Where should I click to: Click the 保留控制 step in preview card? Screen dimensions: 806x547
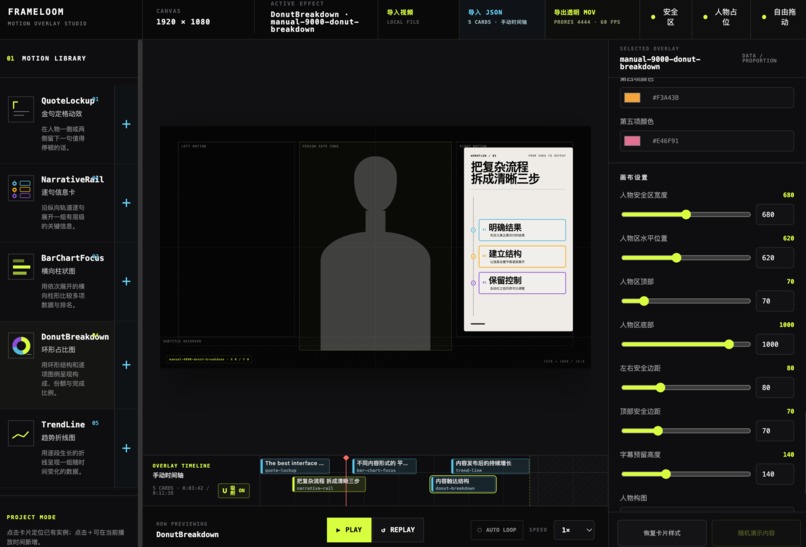(x=522, y=283)
